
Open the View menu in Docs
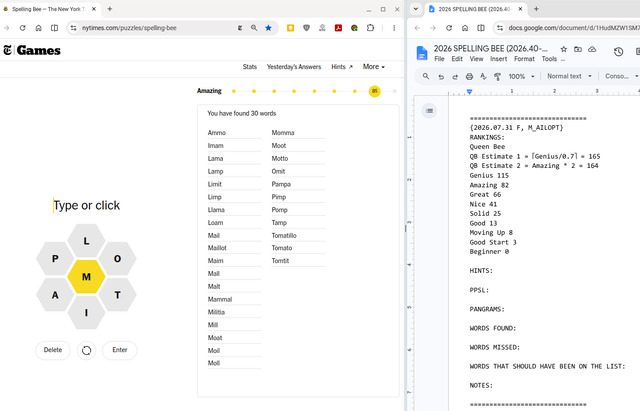(x=476, y=59)
